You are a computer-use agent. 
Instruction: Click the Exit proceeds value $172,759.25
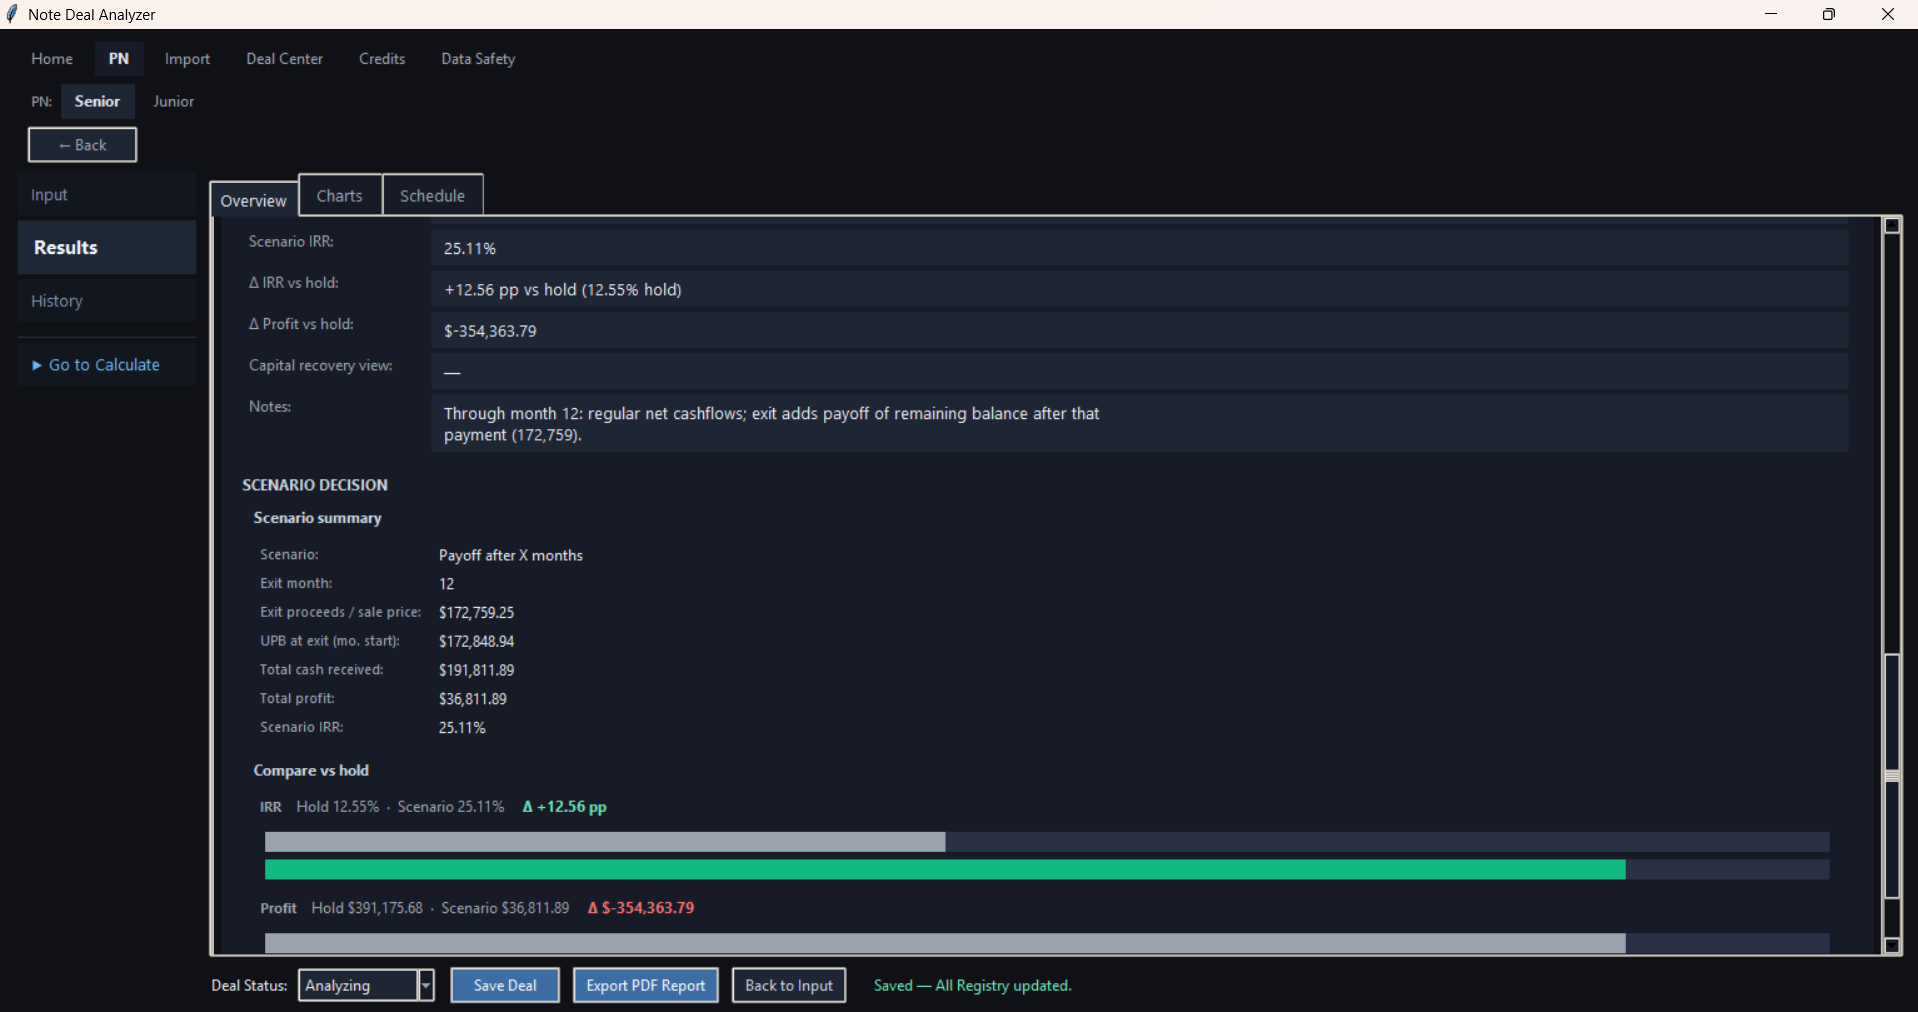pos(476,612)
